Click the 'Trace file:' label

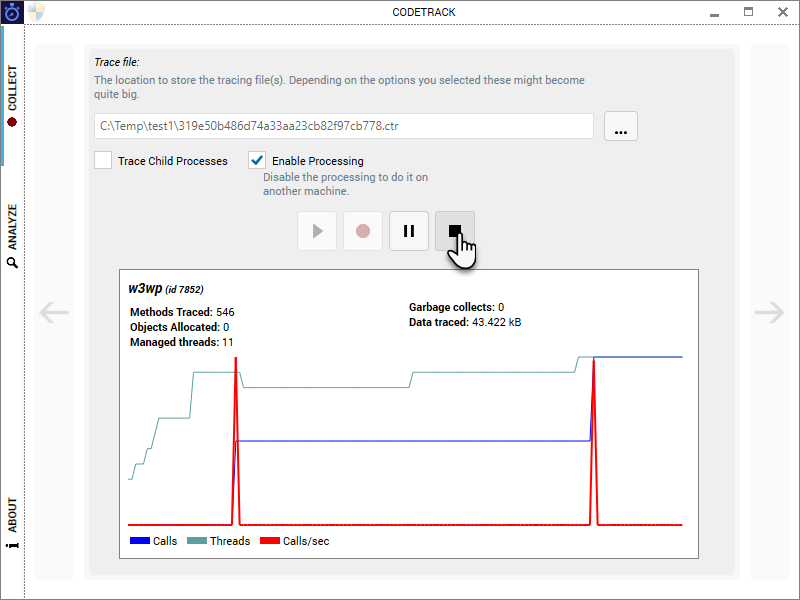point(117,62)
